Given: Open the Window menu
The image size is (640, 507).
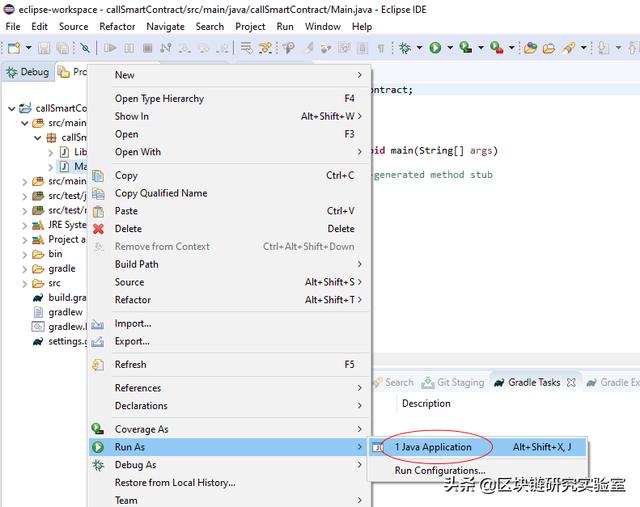Looking at the screenshot, I should 322,27.
